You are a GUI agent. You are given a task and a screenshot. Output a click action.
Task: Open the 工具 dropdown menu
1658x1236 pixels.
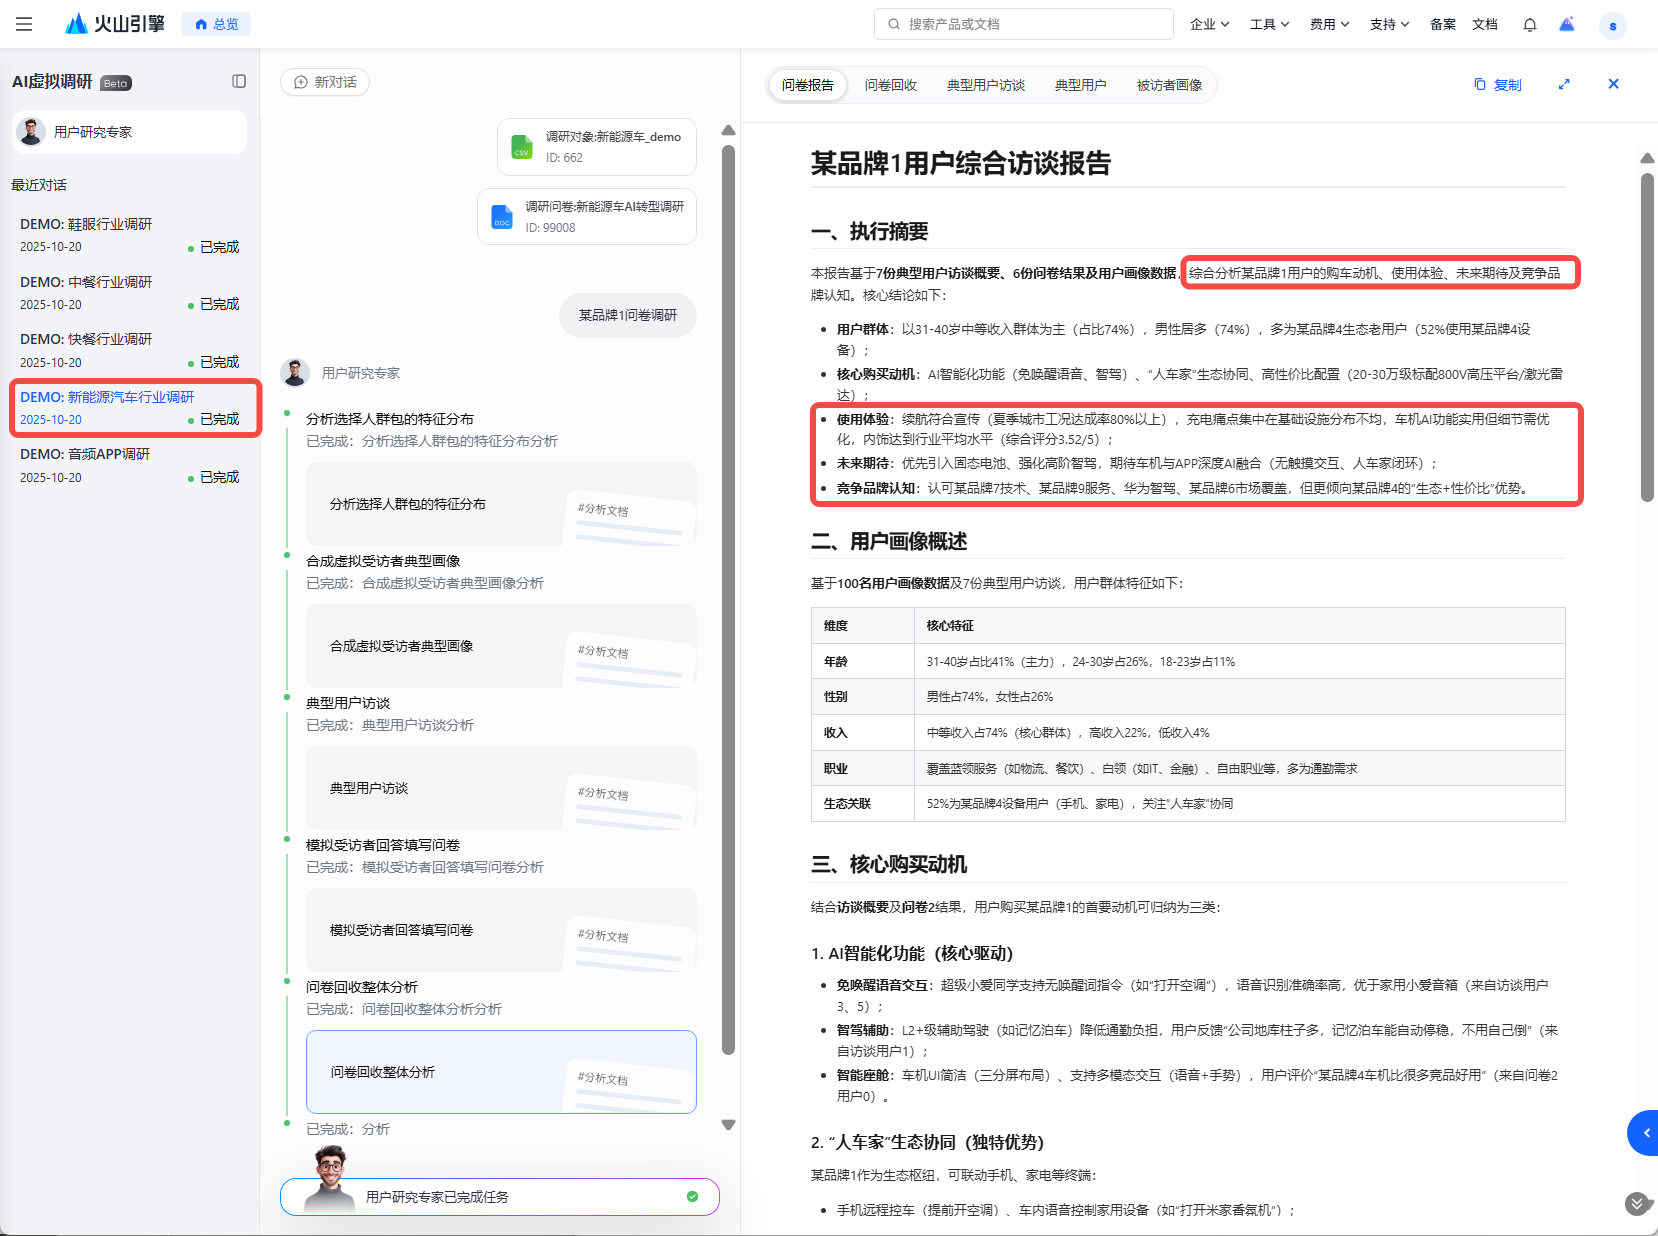1269,24
